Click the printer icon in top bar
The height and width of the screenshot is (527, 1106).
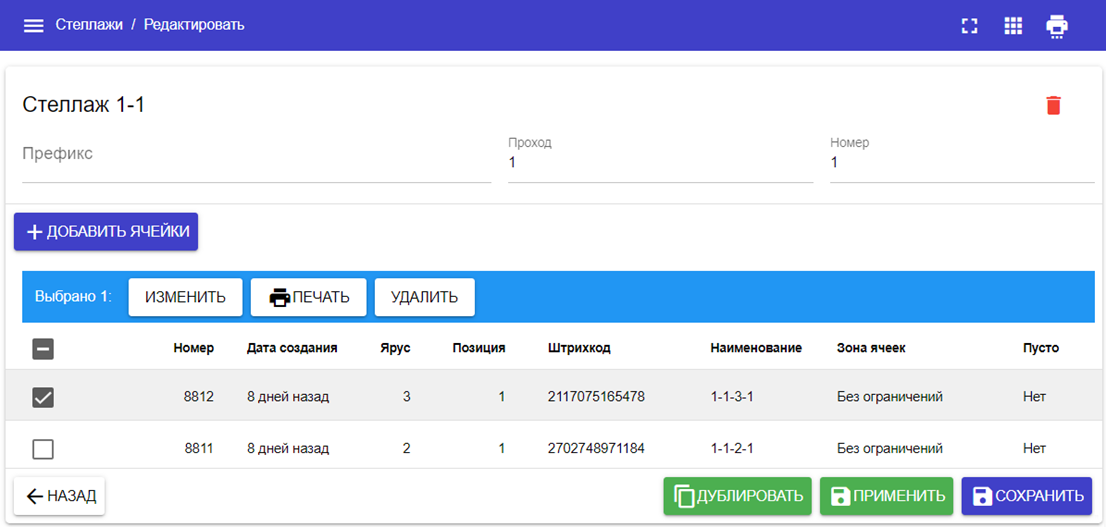pos(1057,26)
